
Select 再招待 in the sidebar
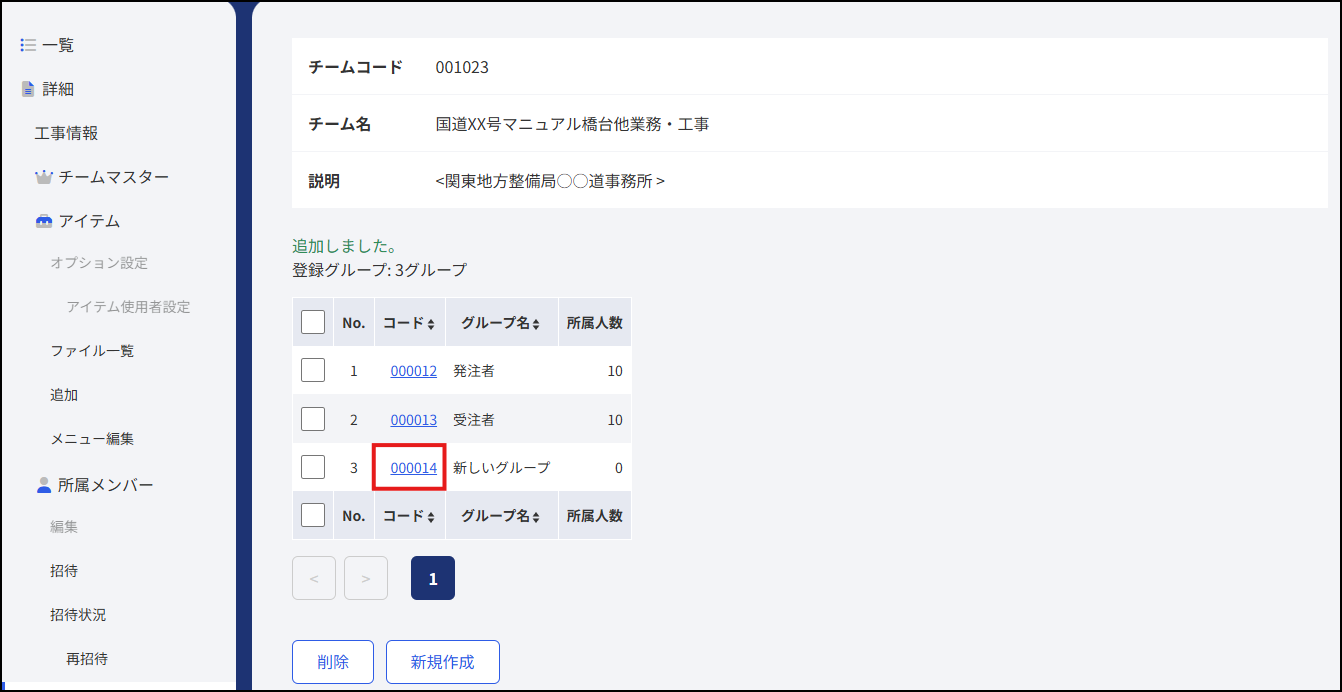pos(87,659)
